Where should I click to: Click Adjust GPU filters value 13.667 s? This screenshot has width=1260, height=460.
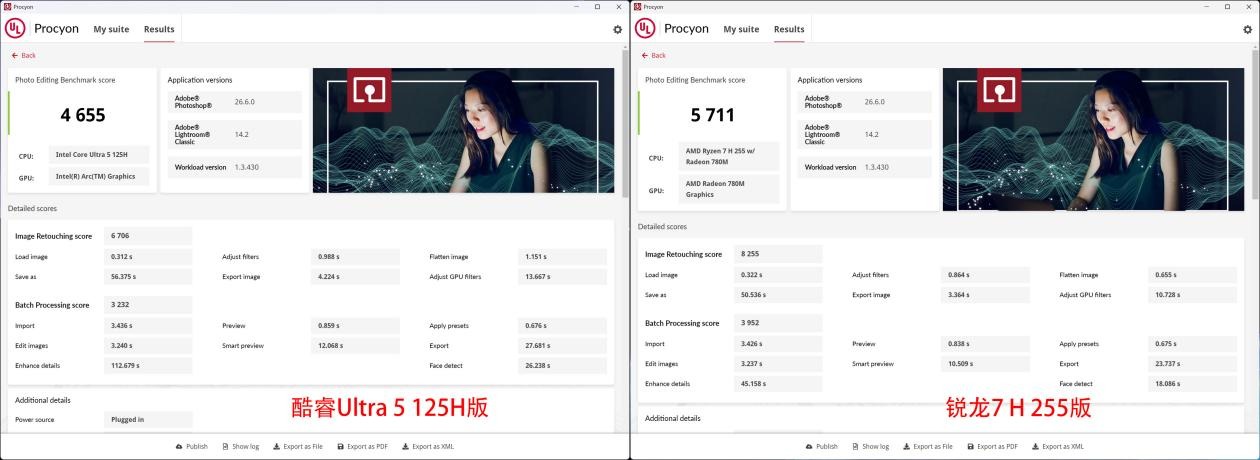tap(562, 277)
